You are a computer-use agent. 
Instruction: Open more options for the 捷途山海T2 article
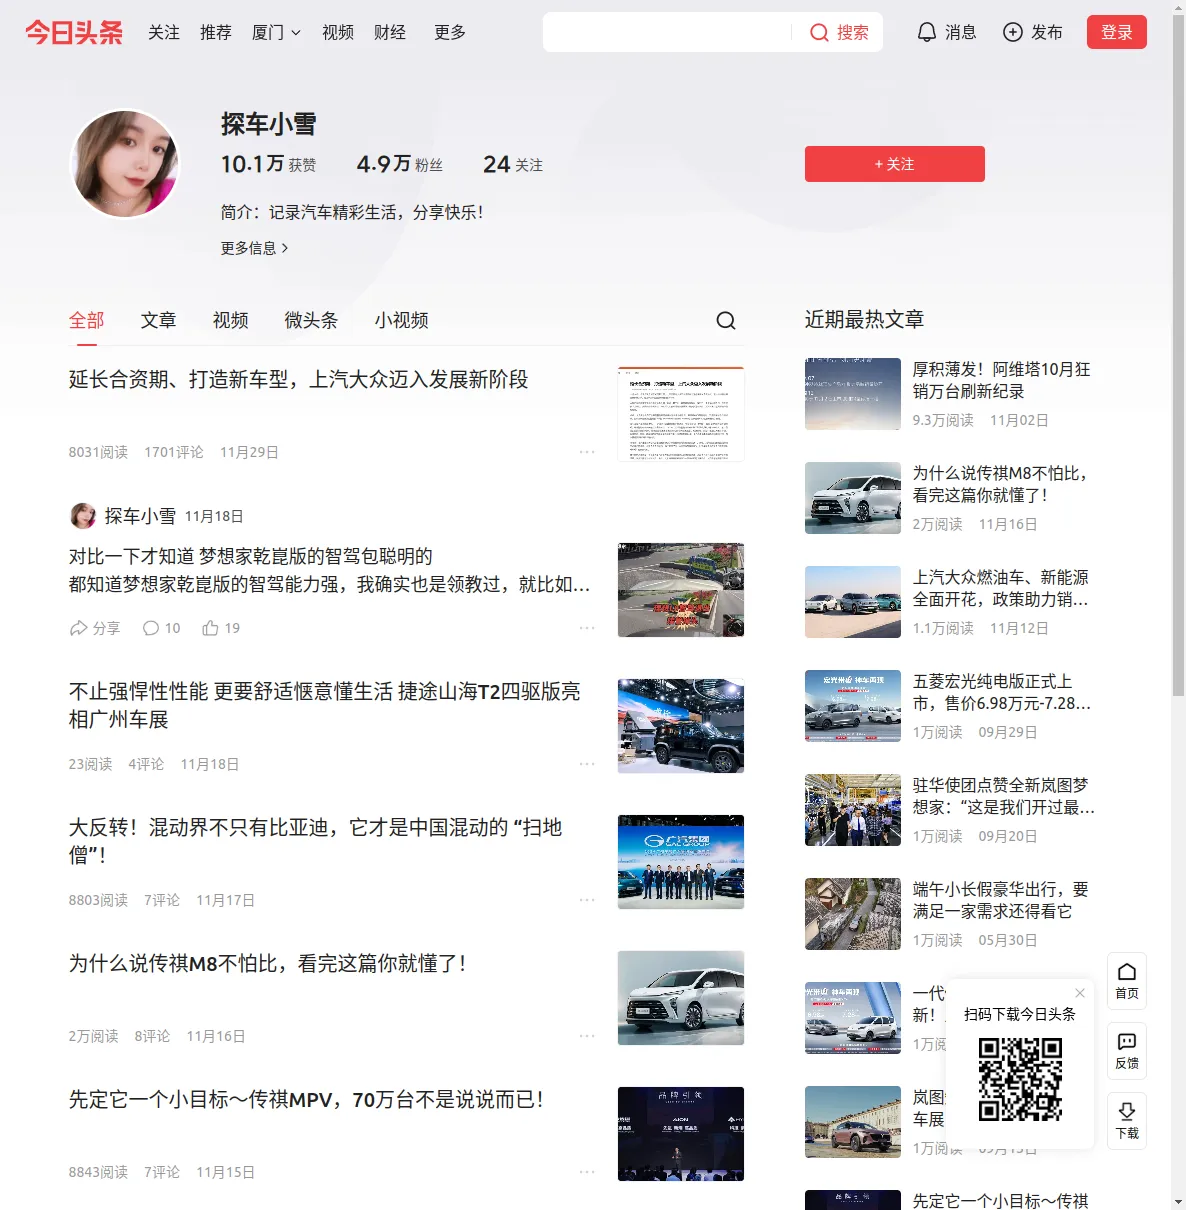(x=587, y=764)
